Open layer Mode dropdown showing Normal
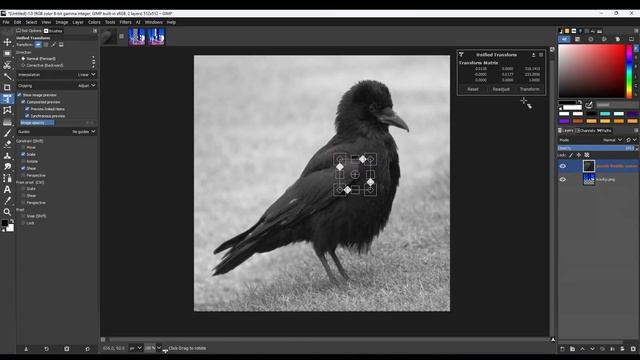 click(612, 140)
